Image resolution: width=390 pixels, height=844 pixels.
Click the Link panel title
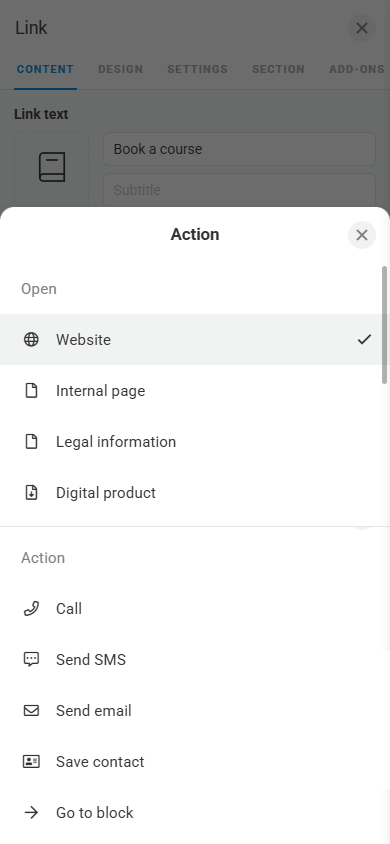pos(31,27)
